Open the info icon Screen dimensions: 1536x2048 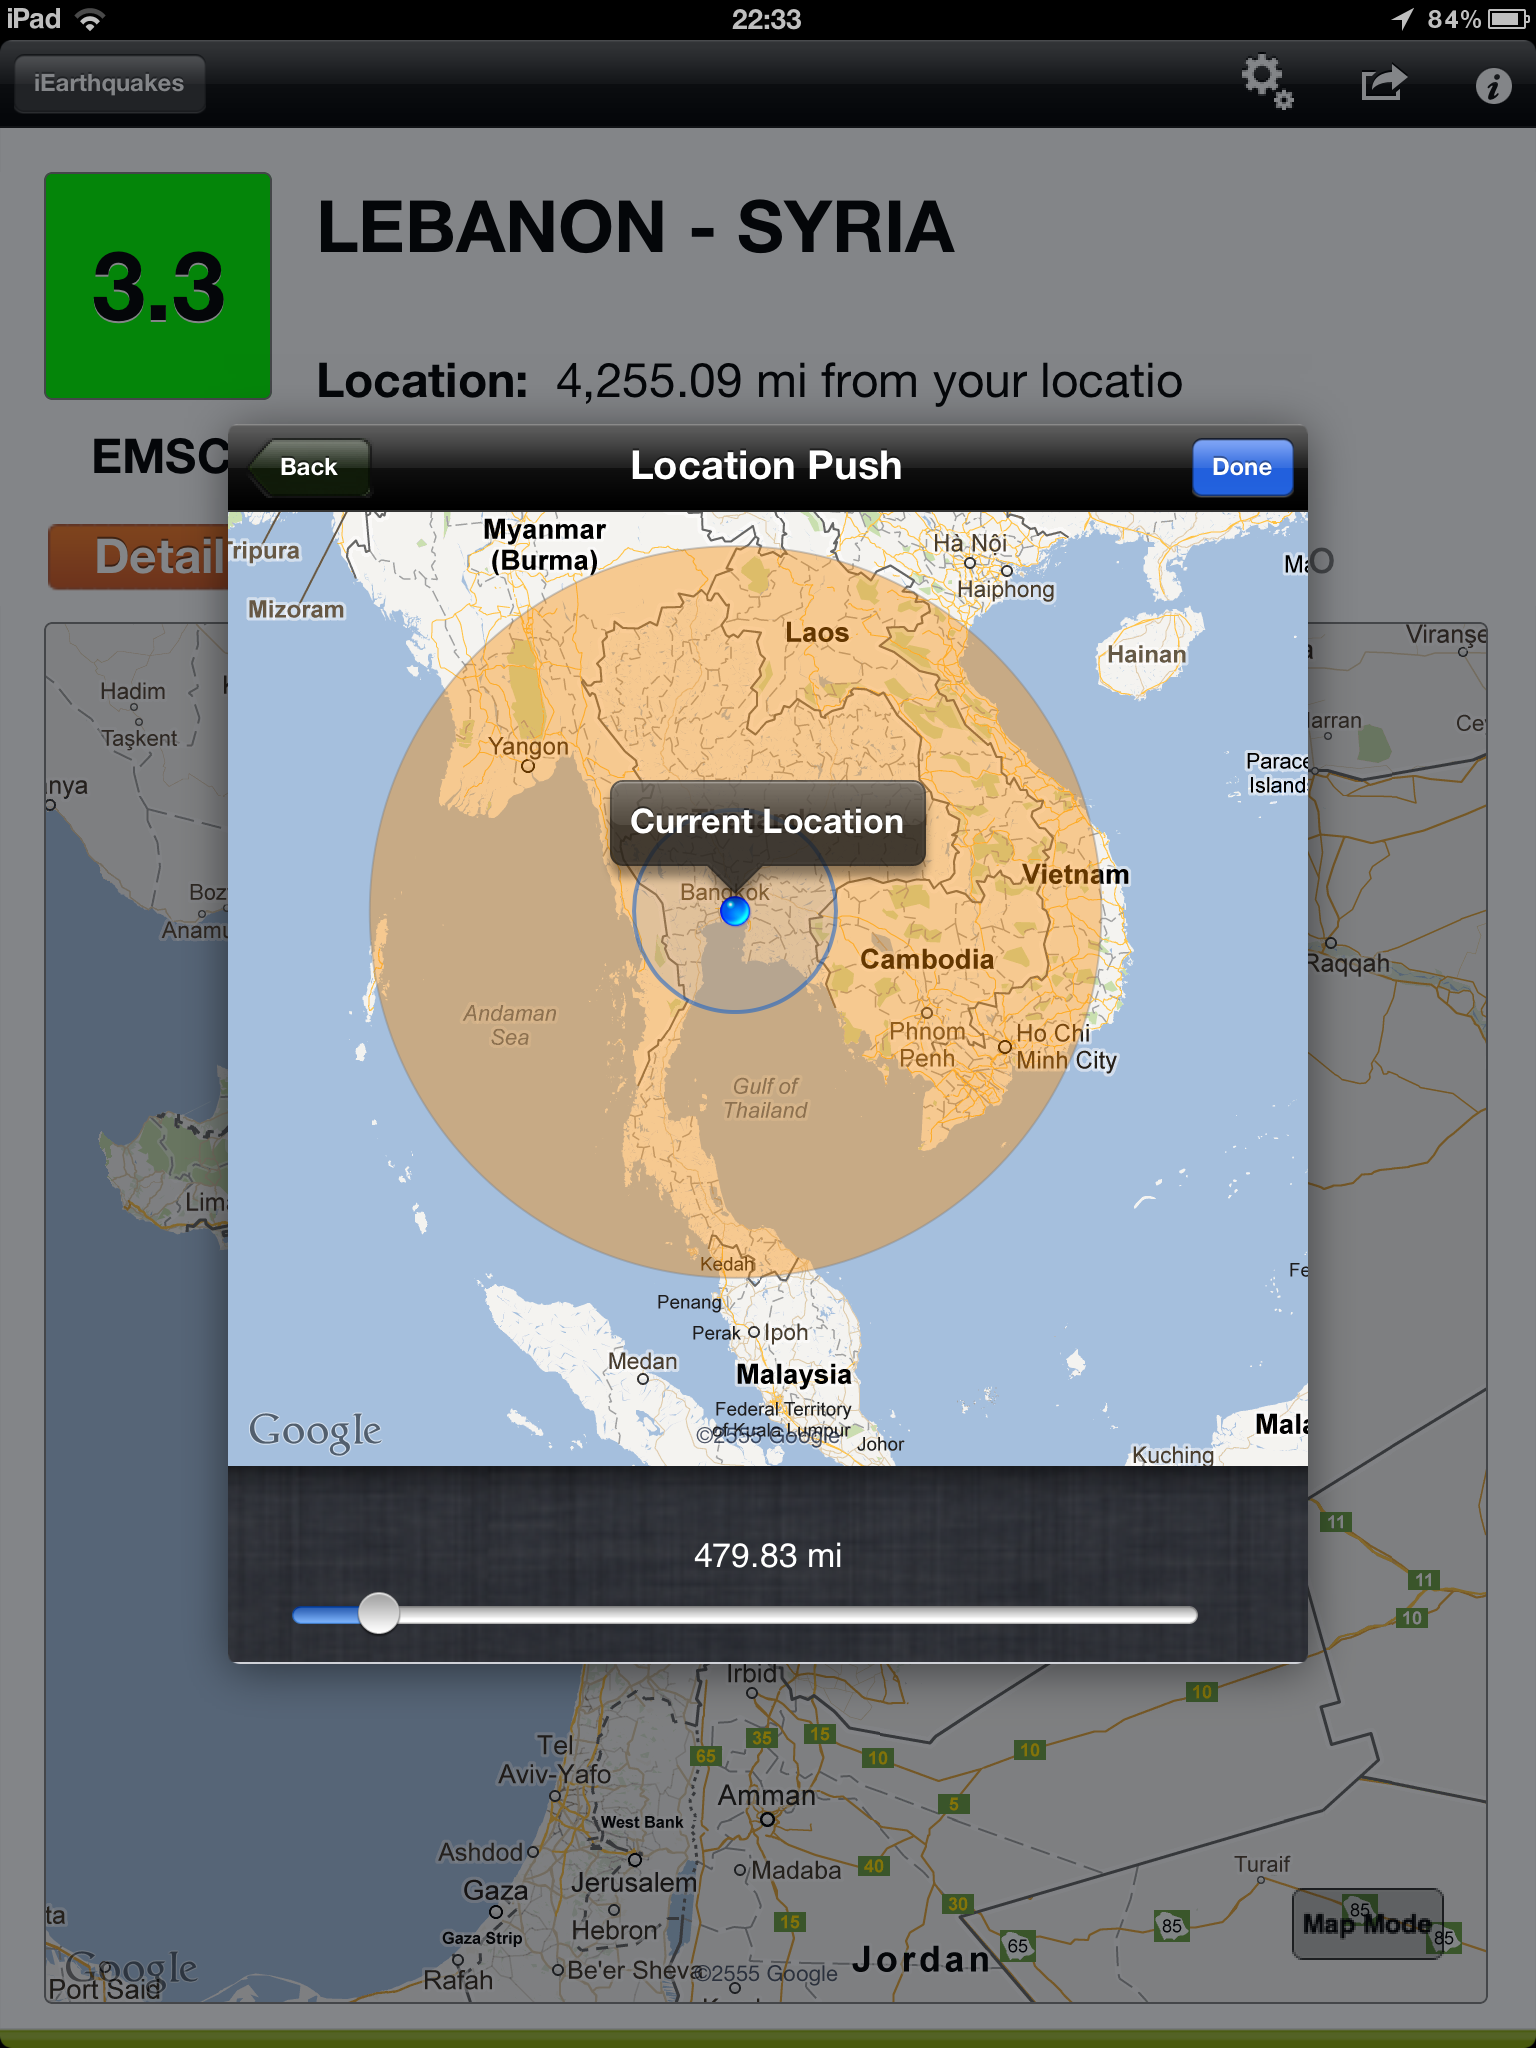tap(1493, 86)
